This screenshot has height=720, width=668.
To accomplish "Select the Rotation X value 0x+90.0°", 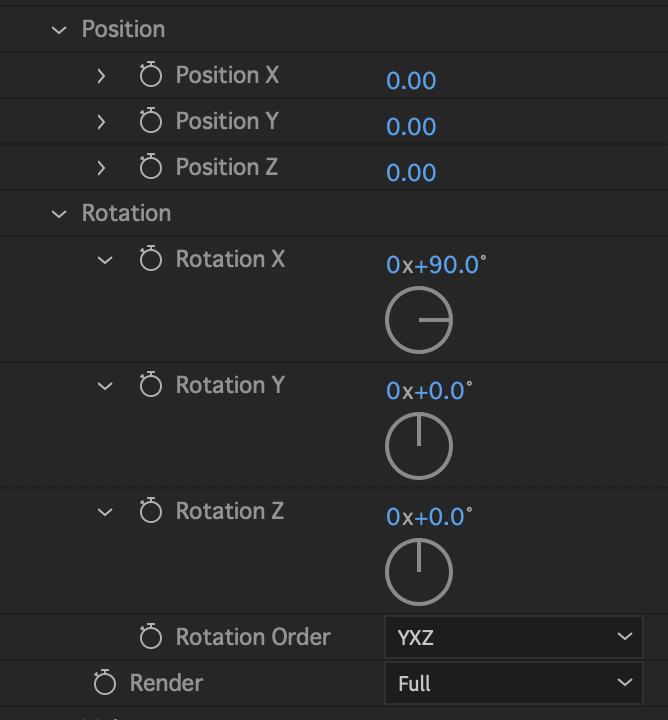I will coord(436,265).
